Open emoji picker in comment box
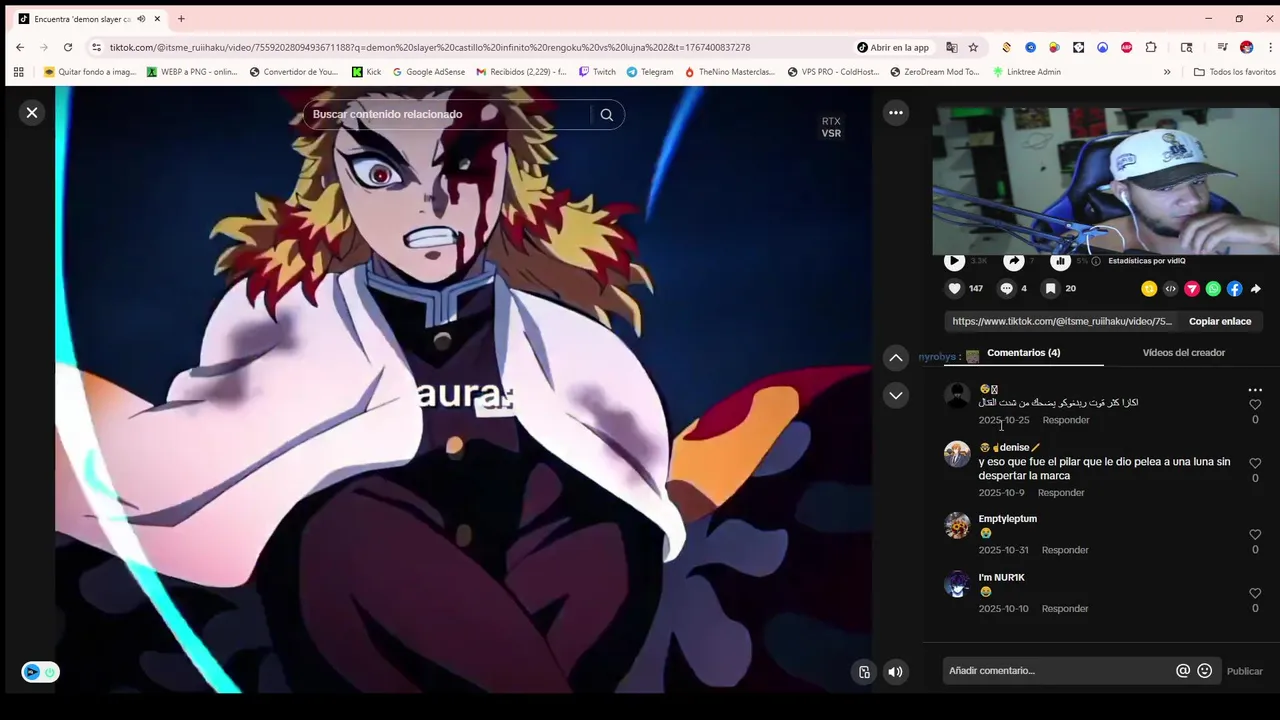1280x720 pixels. [x=1205, y=671]
